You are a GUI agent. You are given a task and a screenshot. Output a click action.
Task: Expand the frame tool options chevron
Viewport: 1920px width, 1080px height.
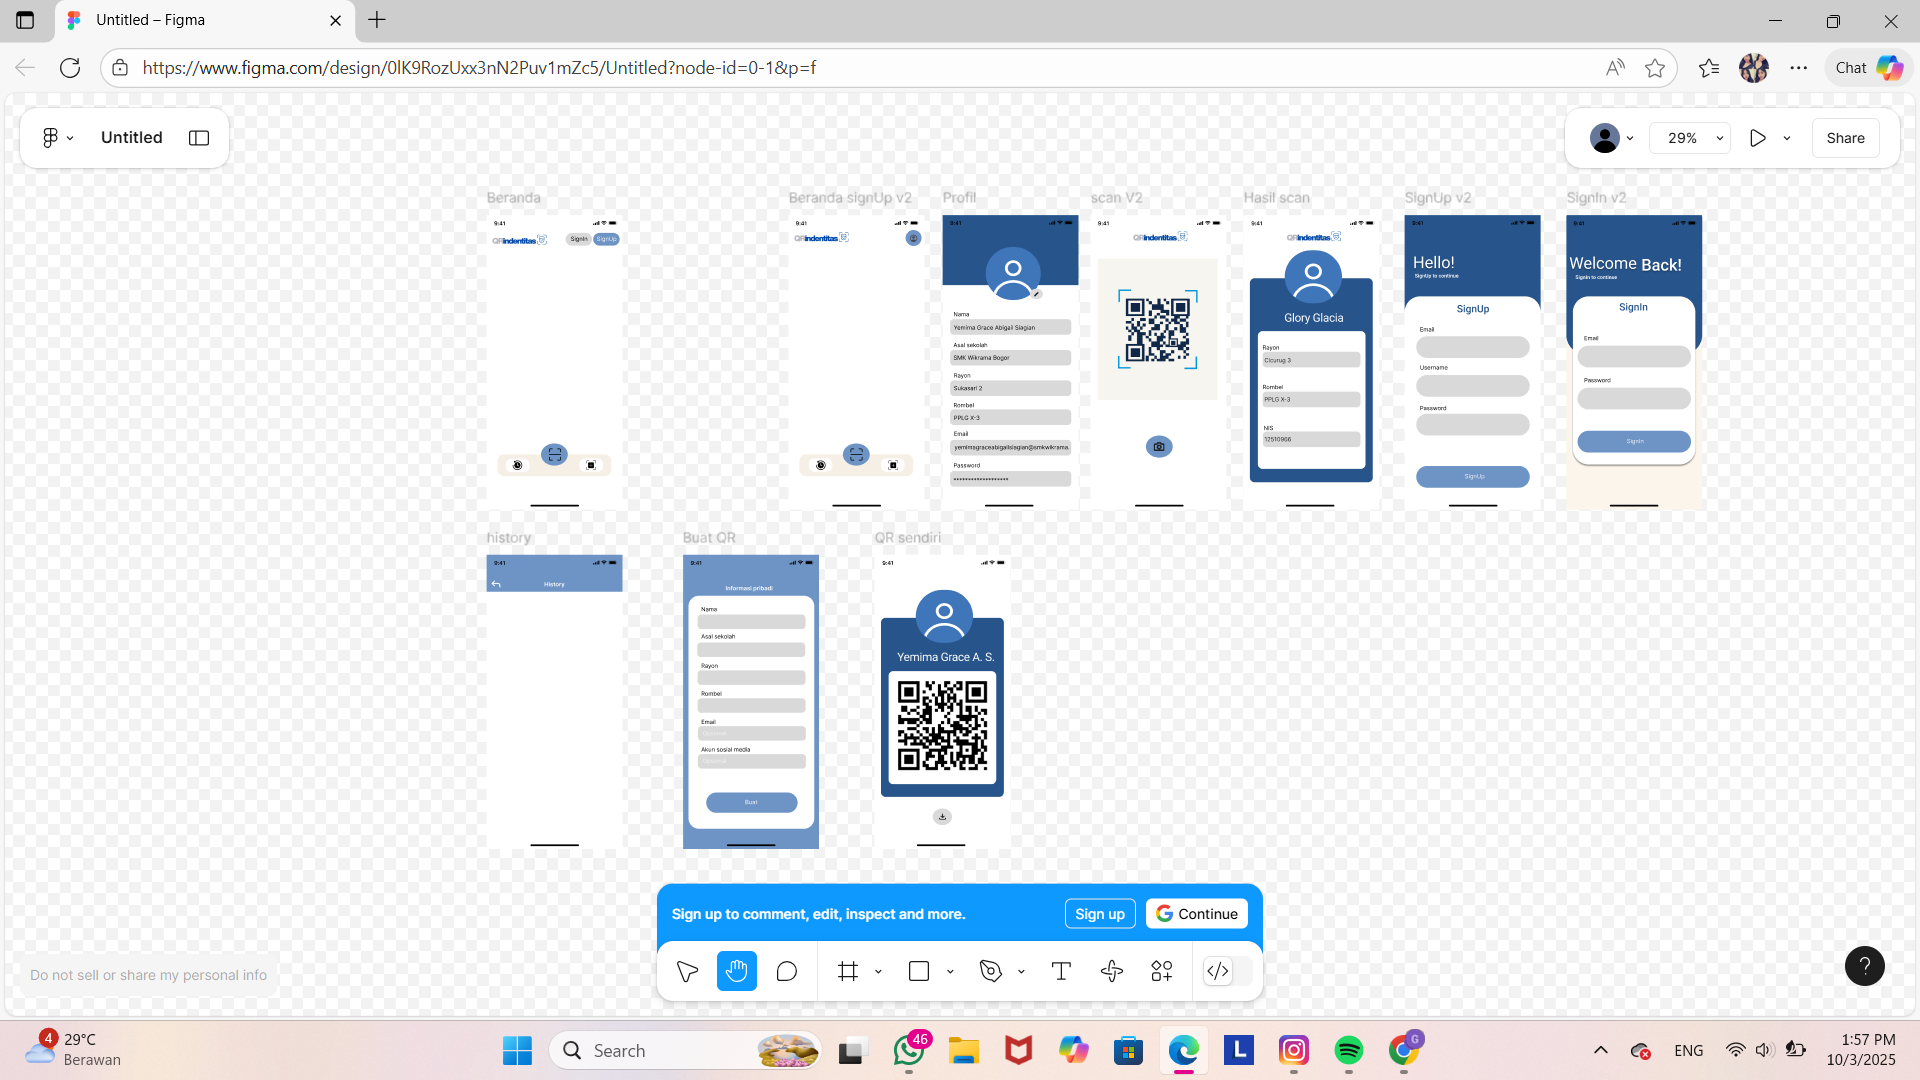pos(878,972)
